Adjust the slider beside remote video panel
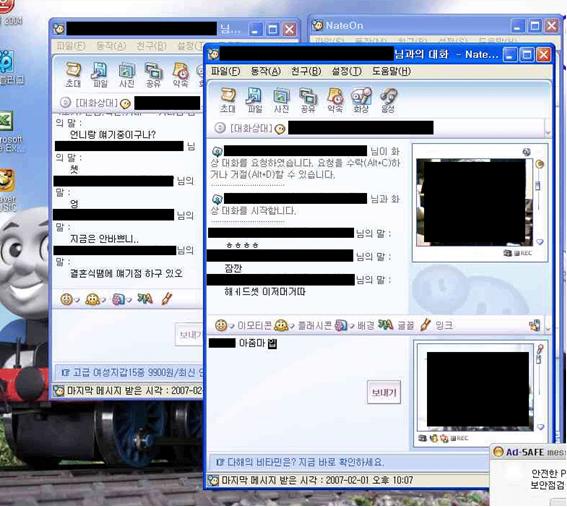Viewport: 567px width, 507px height. (x=538, y=186)
